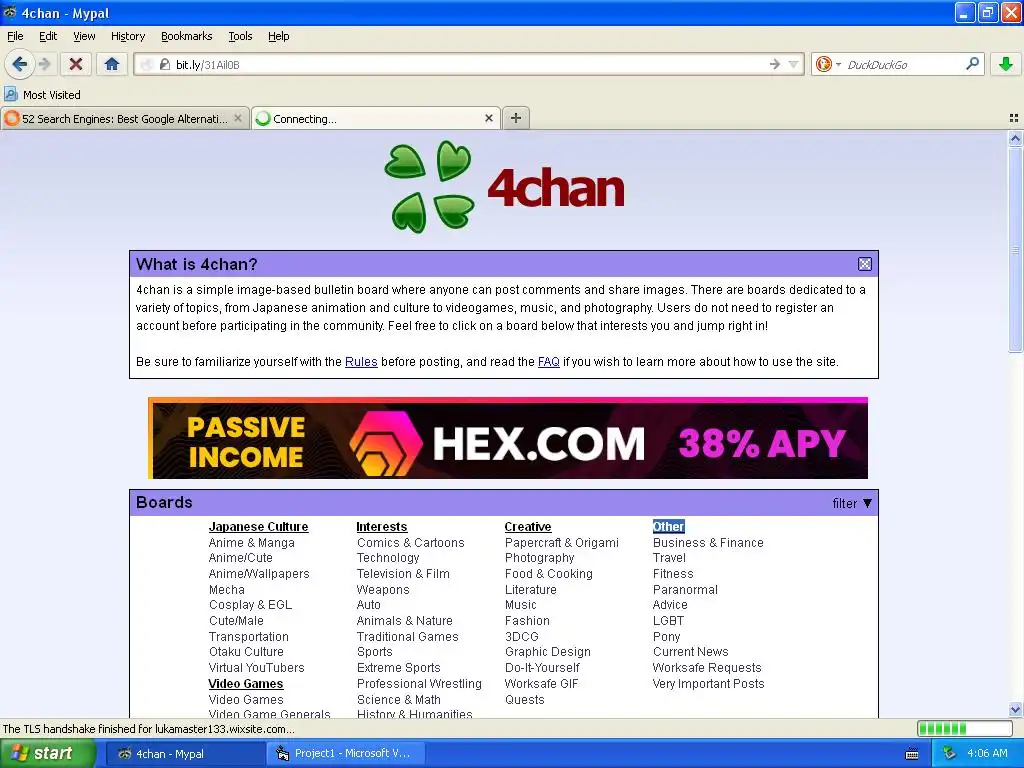The height and width of the screenshot is (768, 1024).
Task: Open the Virtual YouTubers board
Action: (x=257, y=668)
